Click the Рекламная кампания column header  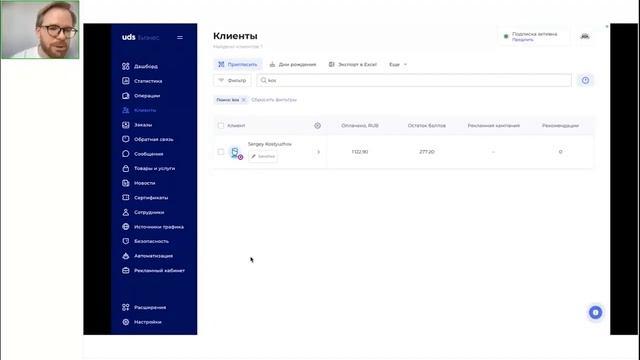(x=493, y=126)
